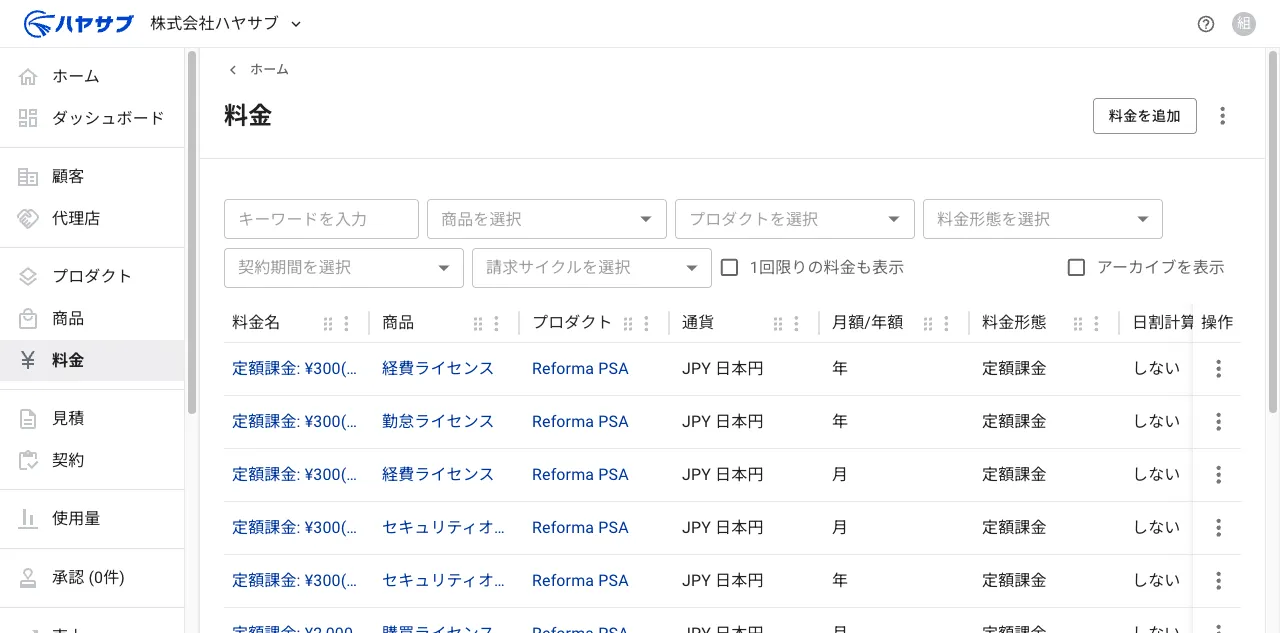Screen dimensions: 1280x633
Task: Expand the 株式会社ハヤサブ company switcher
Action: tap(226, 23)
